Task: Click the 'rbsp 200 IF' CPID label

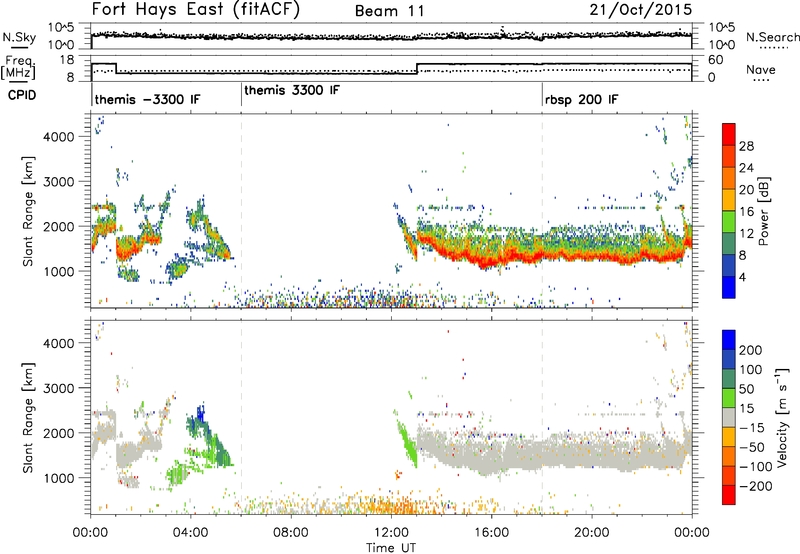Action: click(581, 99)
